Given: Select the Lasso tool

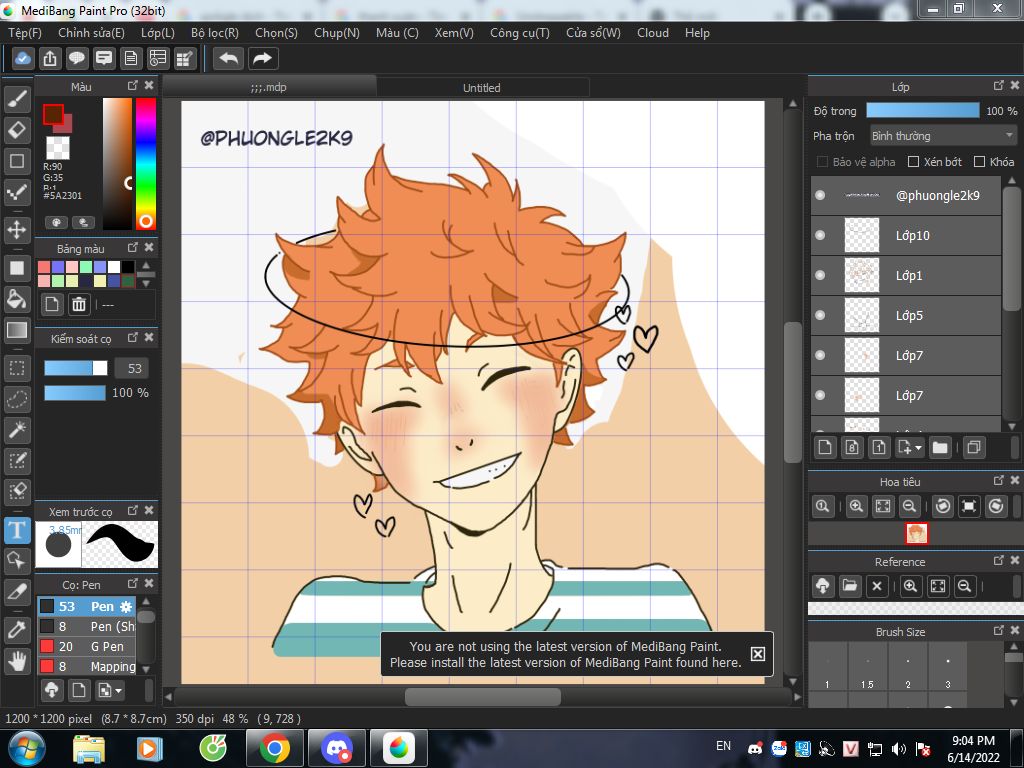Looking at the screenshot, I should 17,399.
